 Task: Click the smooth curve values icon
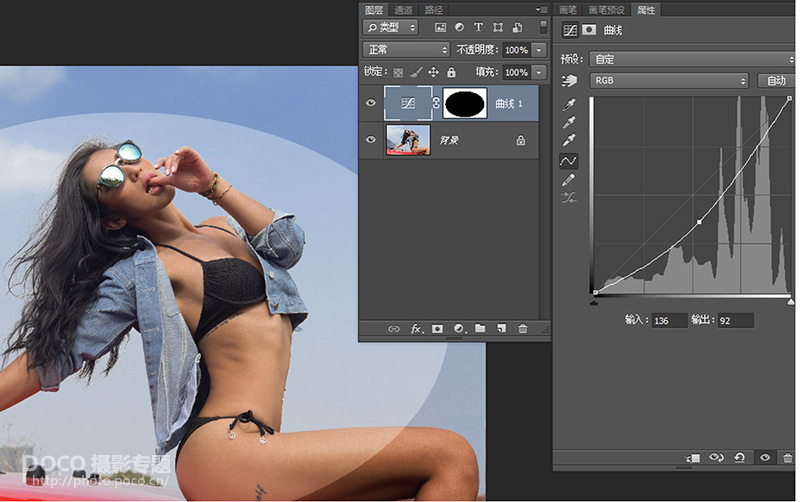(x=569, y=198)
